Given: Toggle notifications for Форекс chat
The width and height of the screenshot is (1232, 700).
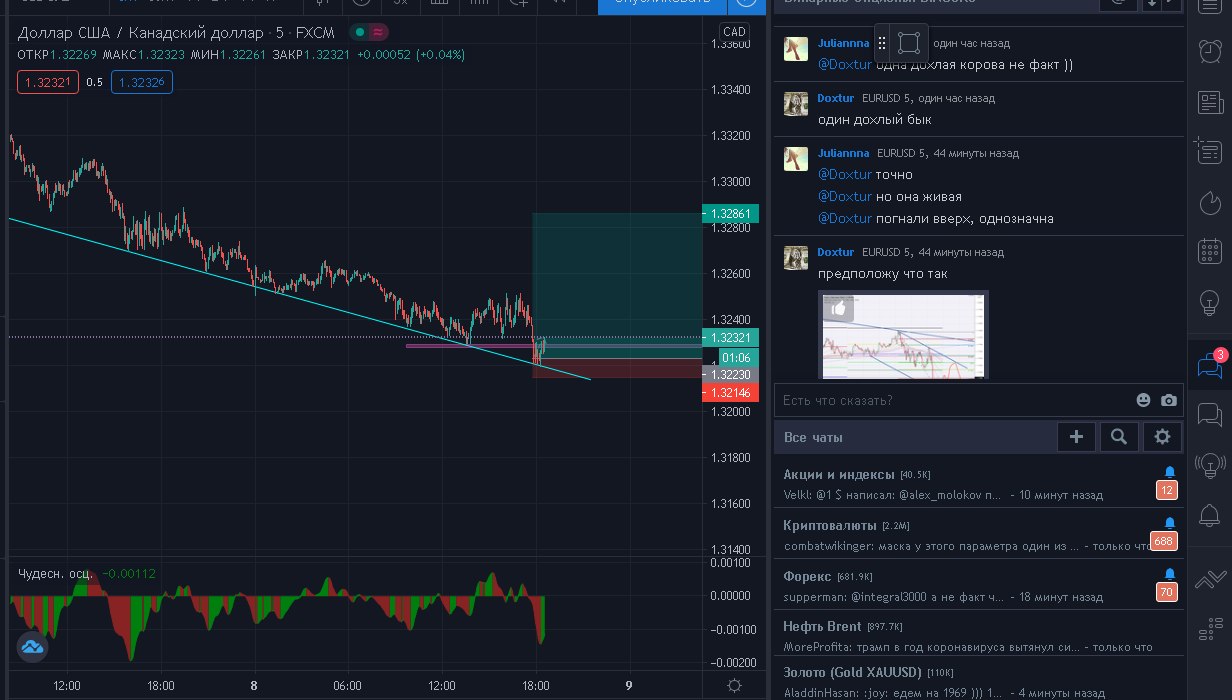Looking at the screenshot, I should [x=1170, y=574].
